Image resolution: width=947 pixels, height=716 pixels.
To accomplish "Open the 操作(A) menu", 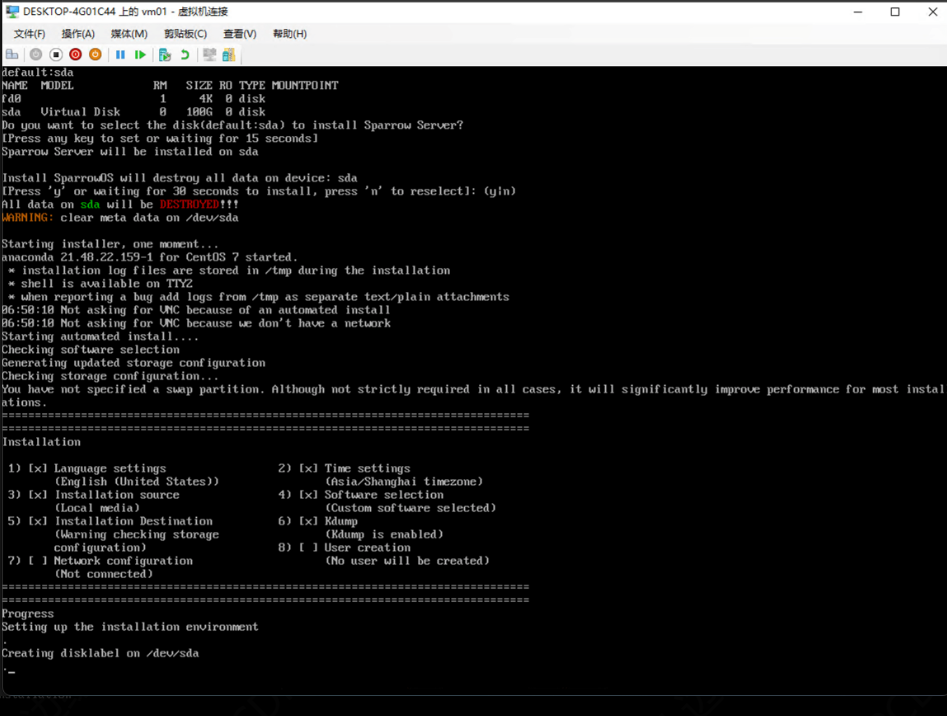I will (78, 34).
